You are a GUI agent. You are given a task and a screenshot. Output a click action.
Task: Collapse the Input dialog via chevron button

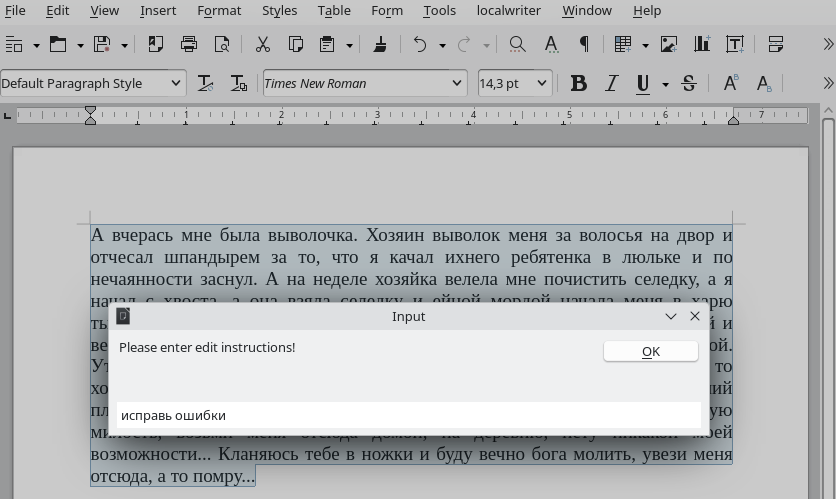pyautogui.click(x=671, y=316)
